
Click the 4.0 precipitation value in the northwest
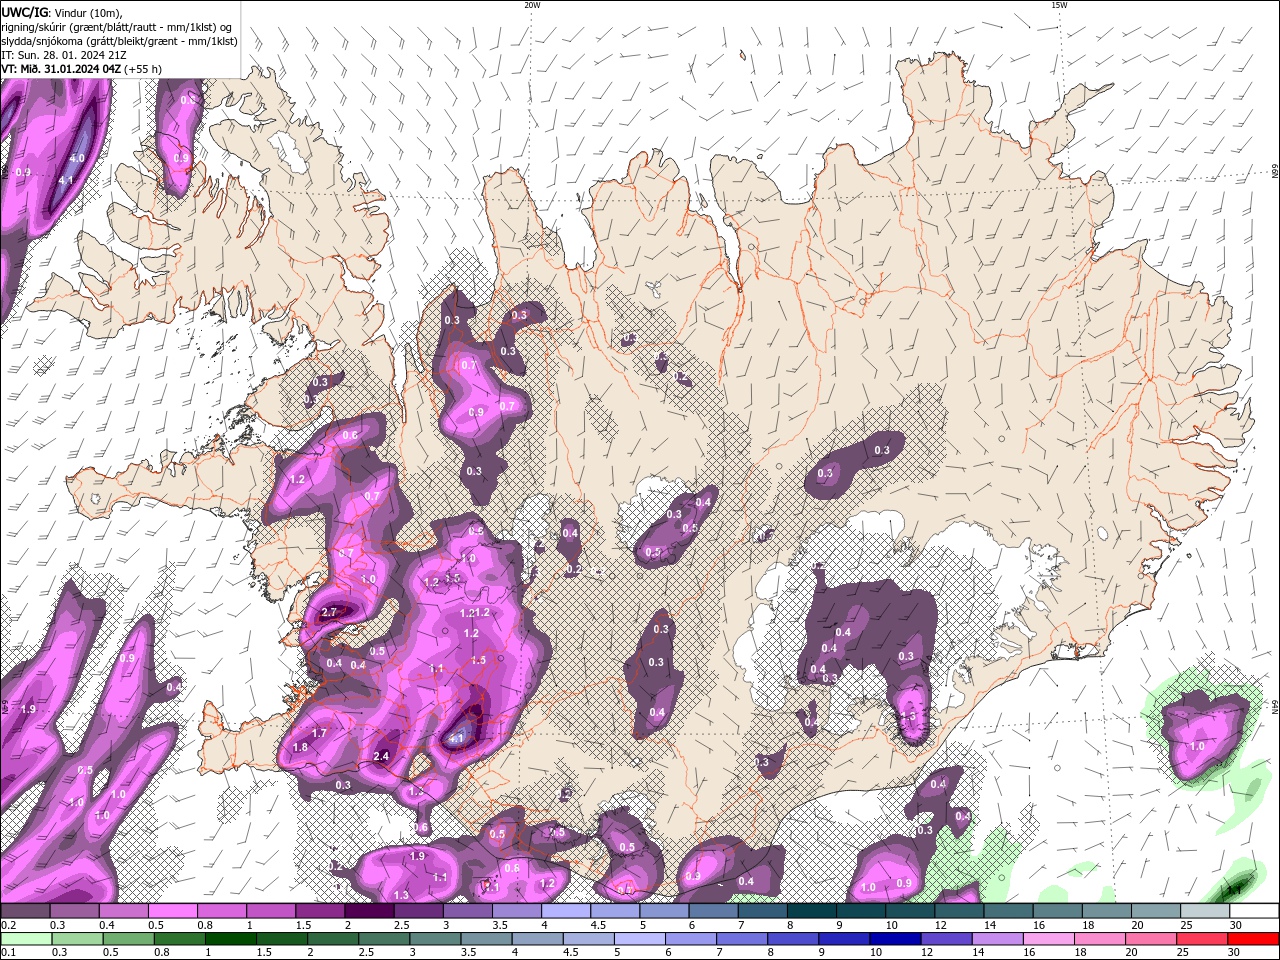(x=76, y=158)
